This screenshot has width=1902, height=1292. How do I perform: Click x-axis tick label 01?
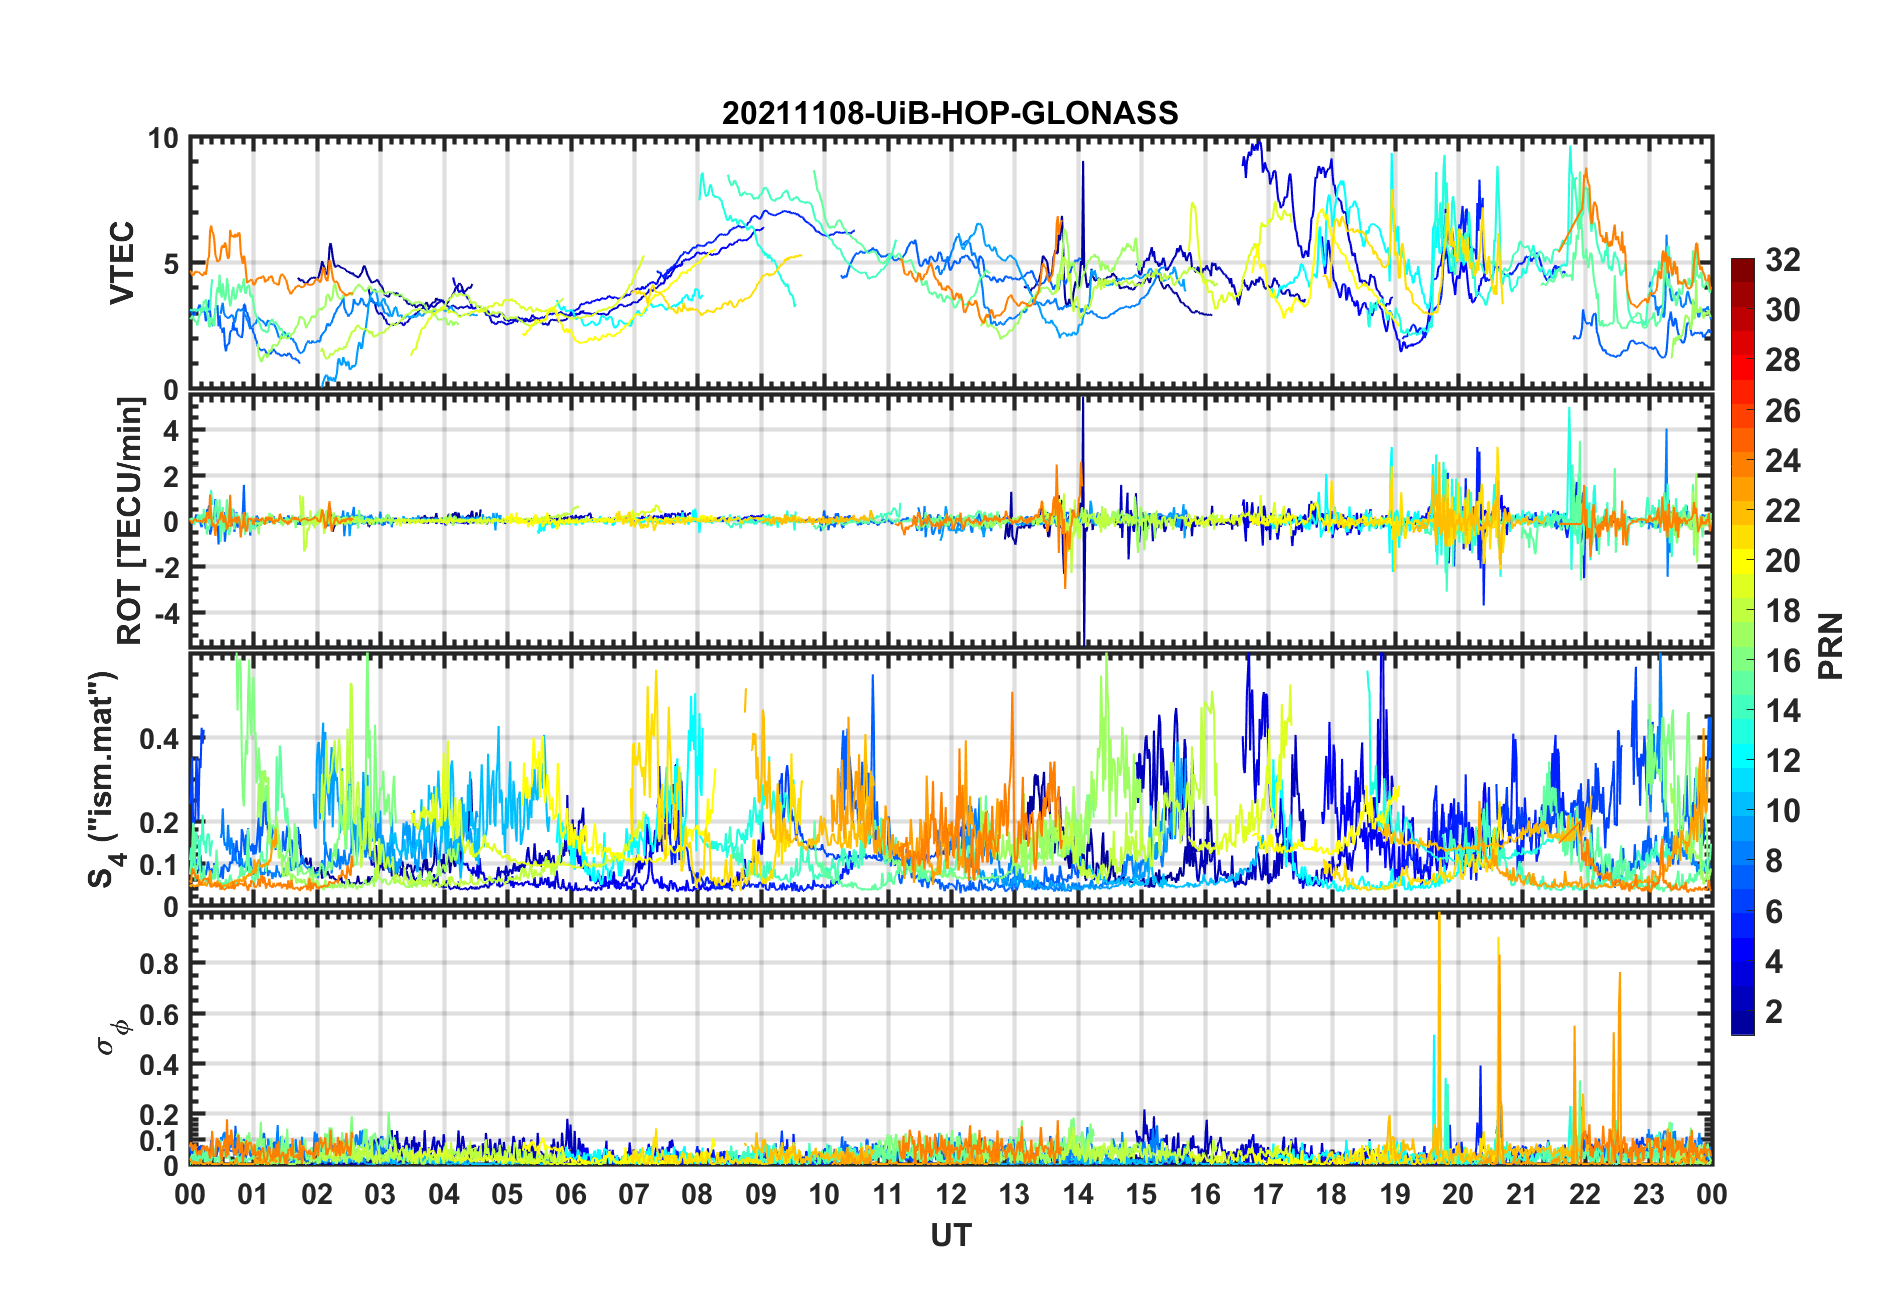pyautogui.click(x=253, y=1194)
